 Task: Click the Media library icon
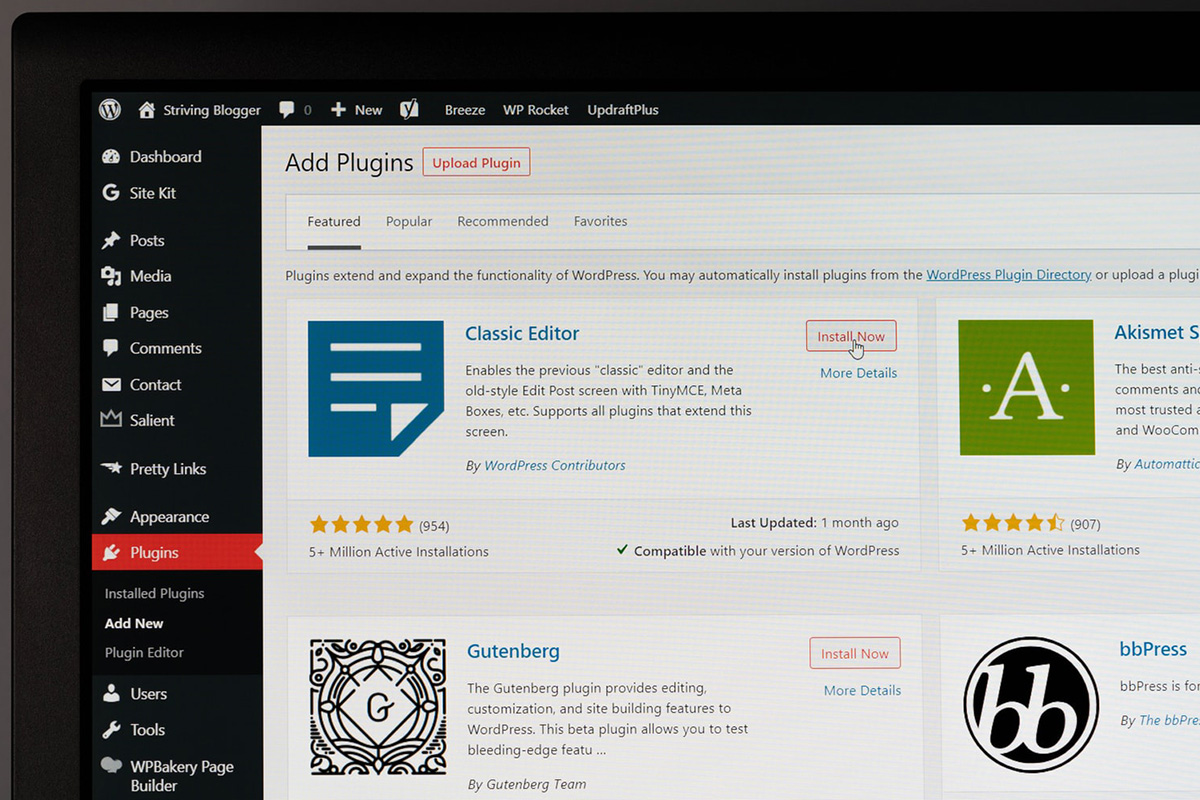click(111, 277)
